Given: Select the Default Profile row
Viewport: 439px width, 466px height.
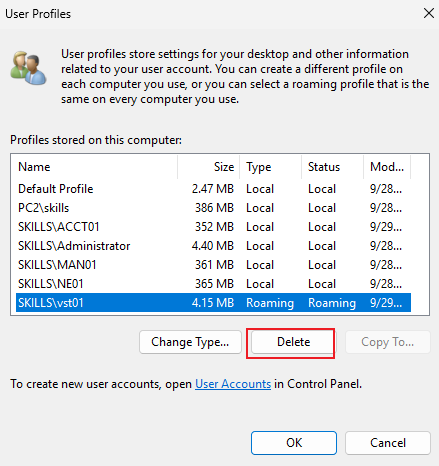Looking at the screenshot, I should click(x=213, y=189).
